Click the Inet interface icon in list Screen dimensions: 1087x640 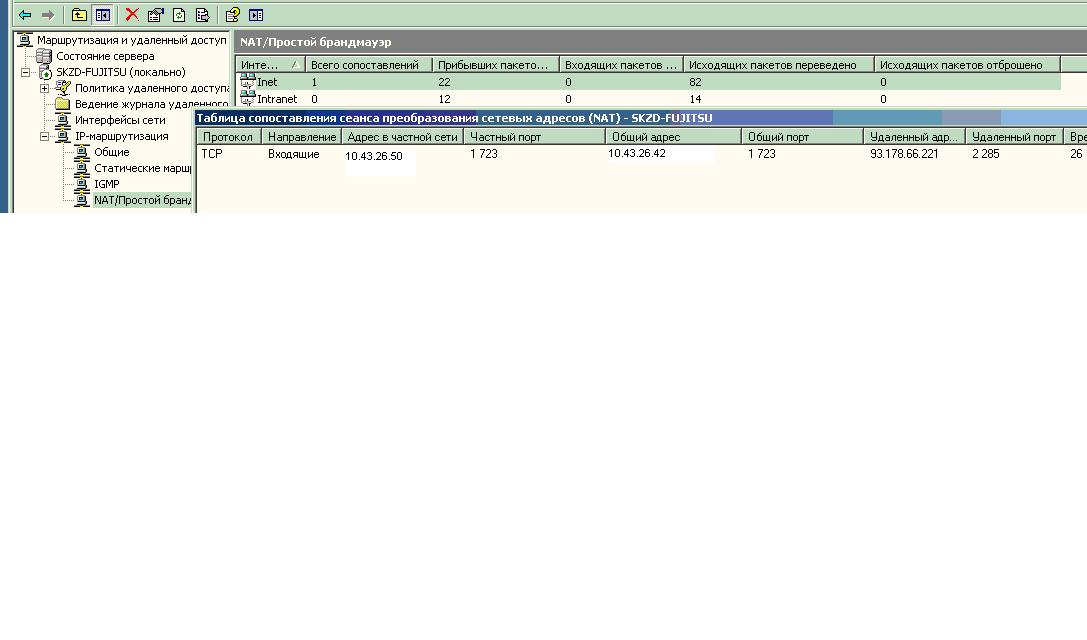click(247, 82)
